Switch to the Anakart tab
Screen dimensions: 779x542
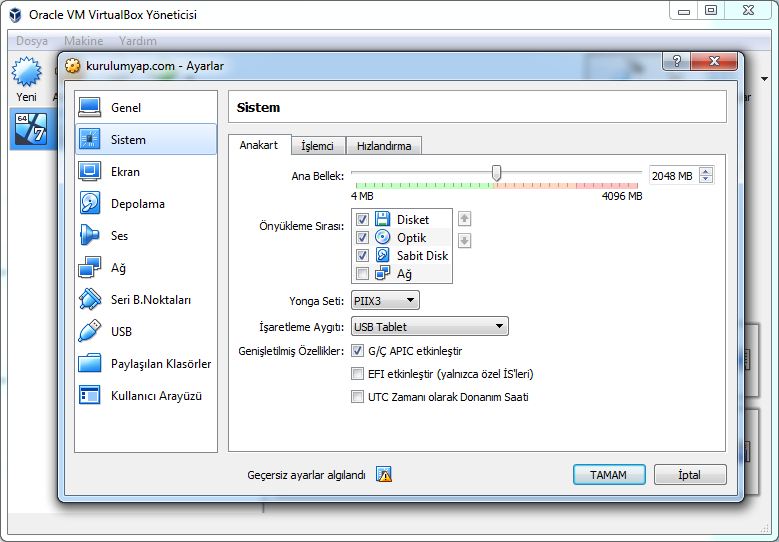pos(259,145)
